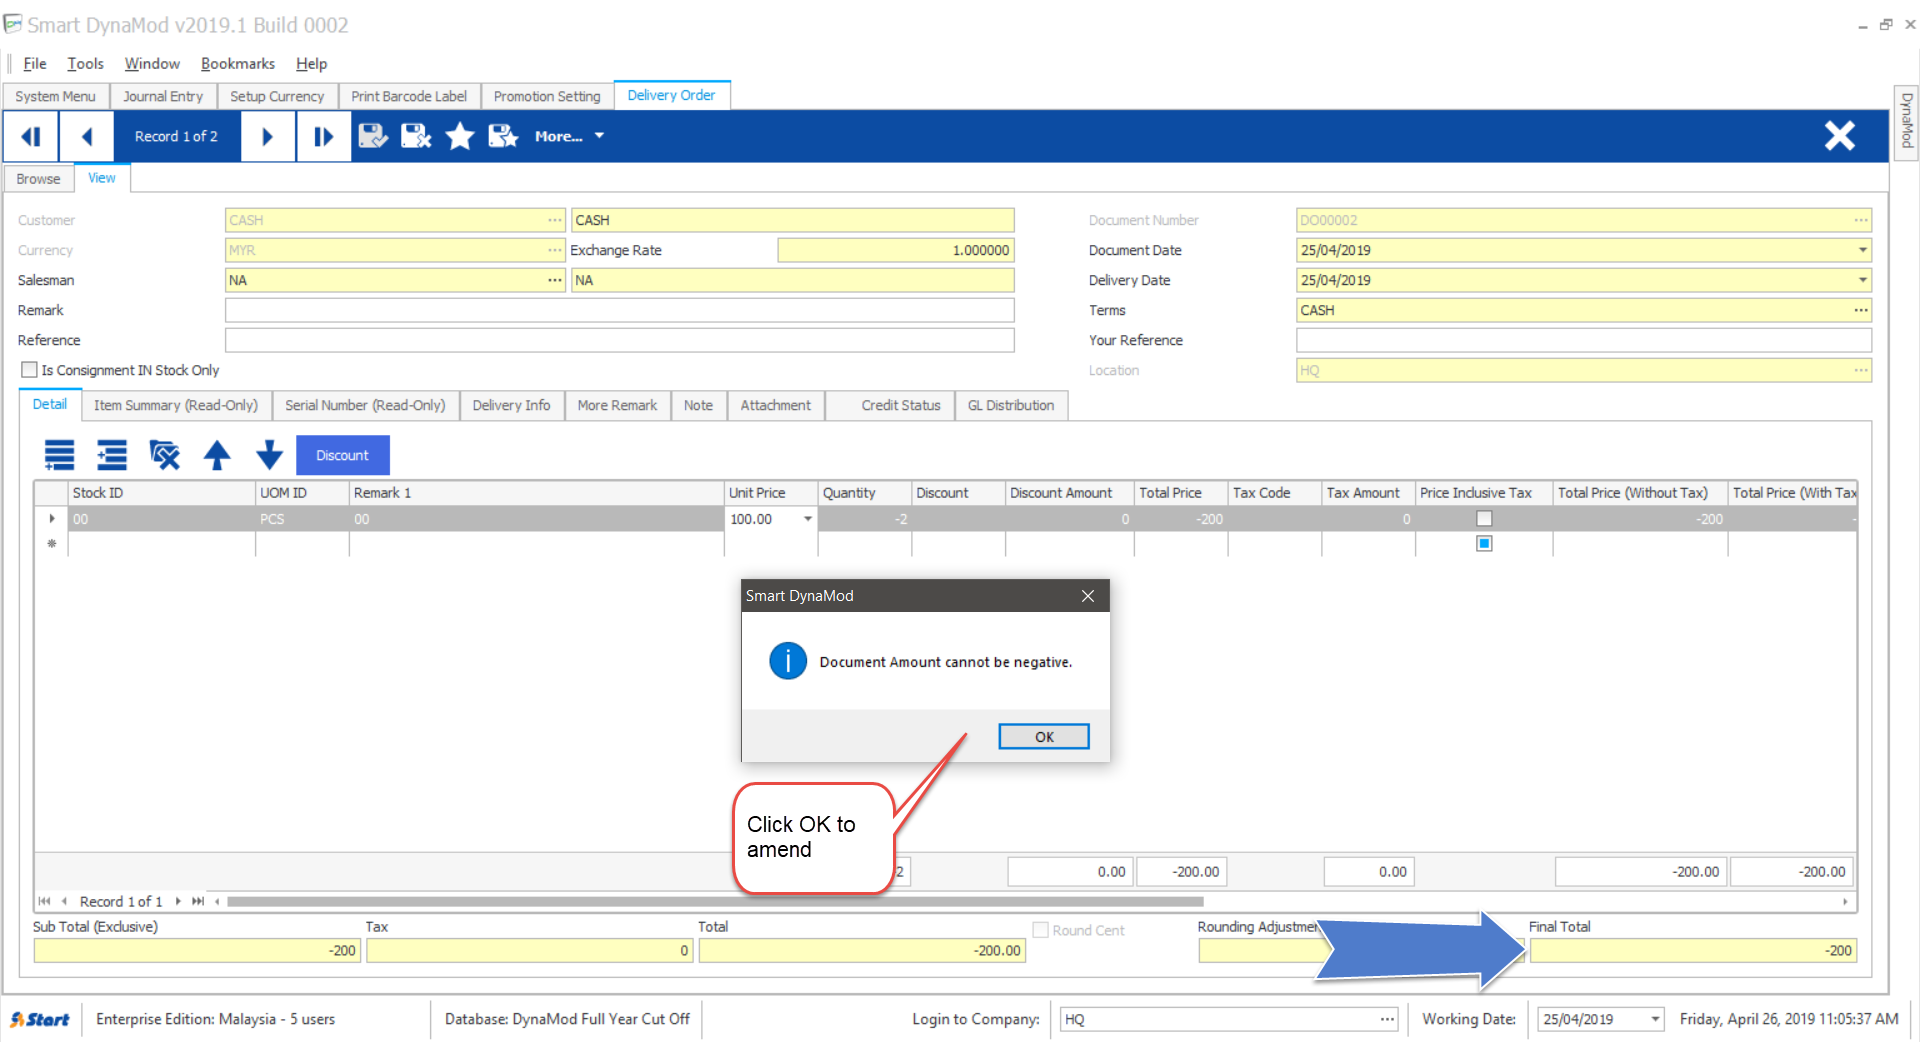1920x1042 pixels.
Task: Open the Attachment tab
Action: [776, 405]
